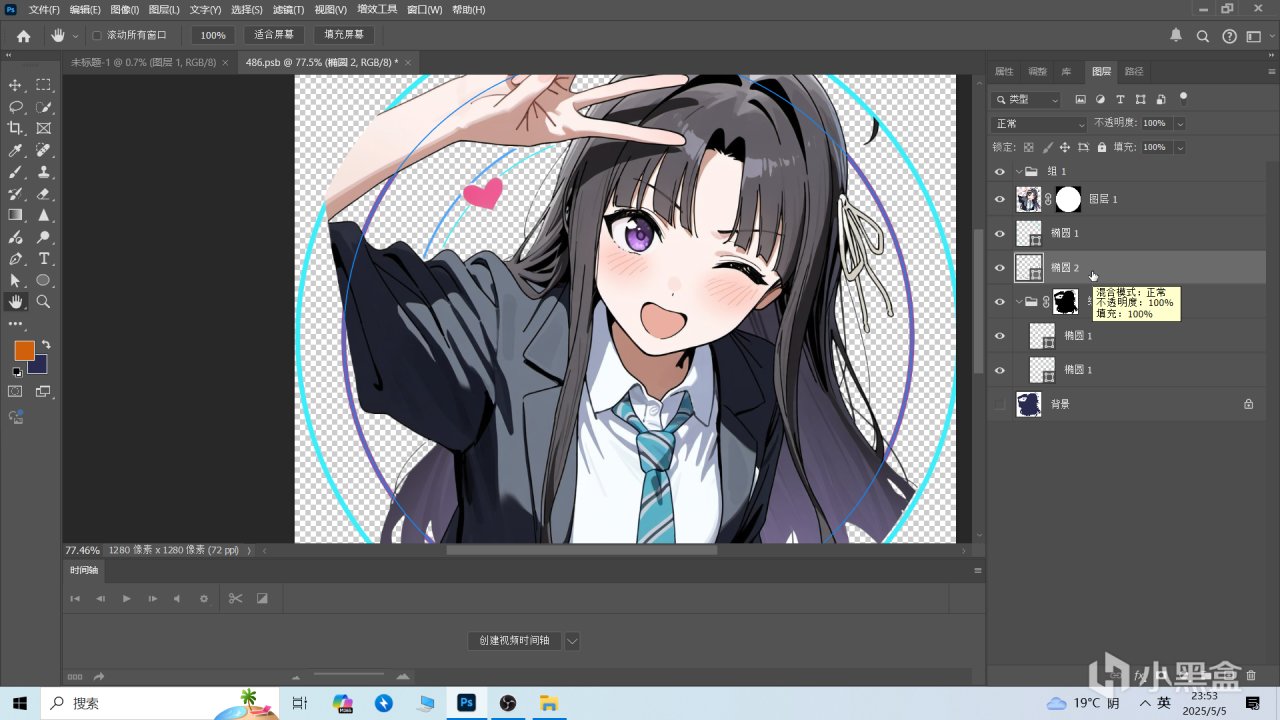Open the Hand tool preset dropdown

pyautogui.click(x=75, y=36)
